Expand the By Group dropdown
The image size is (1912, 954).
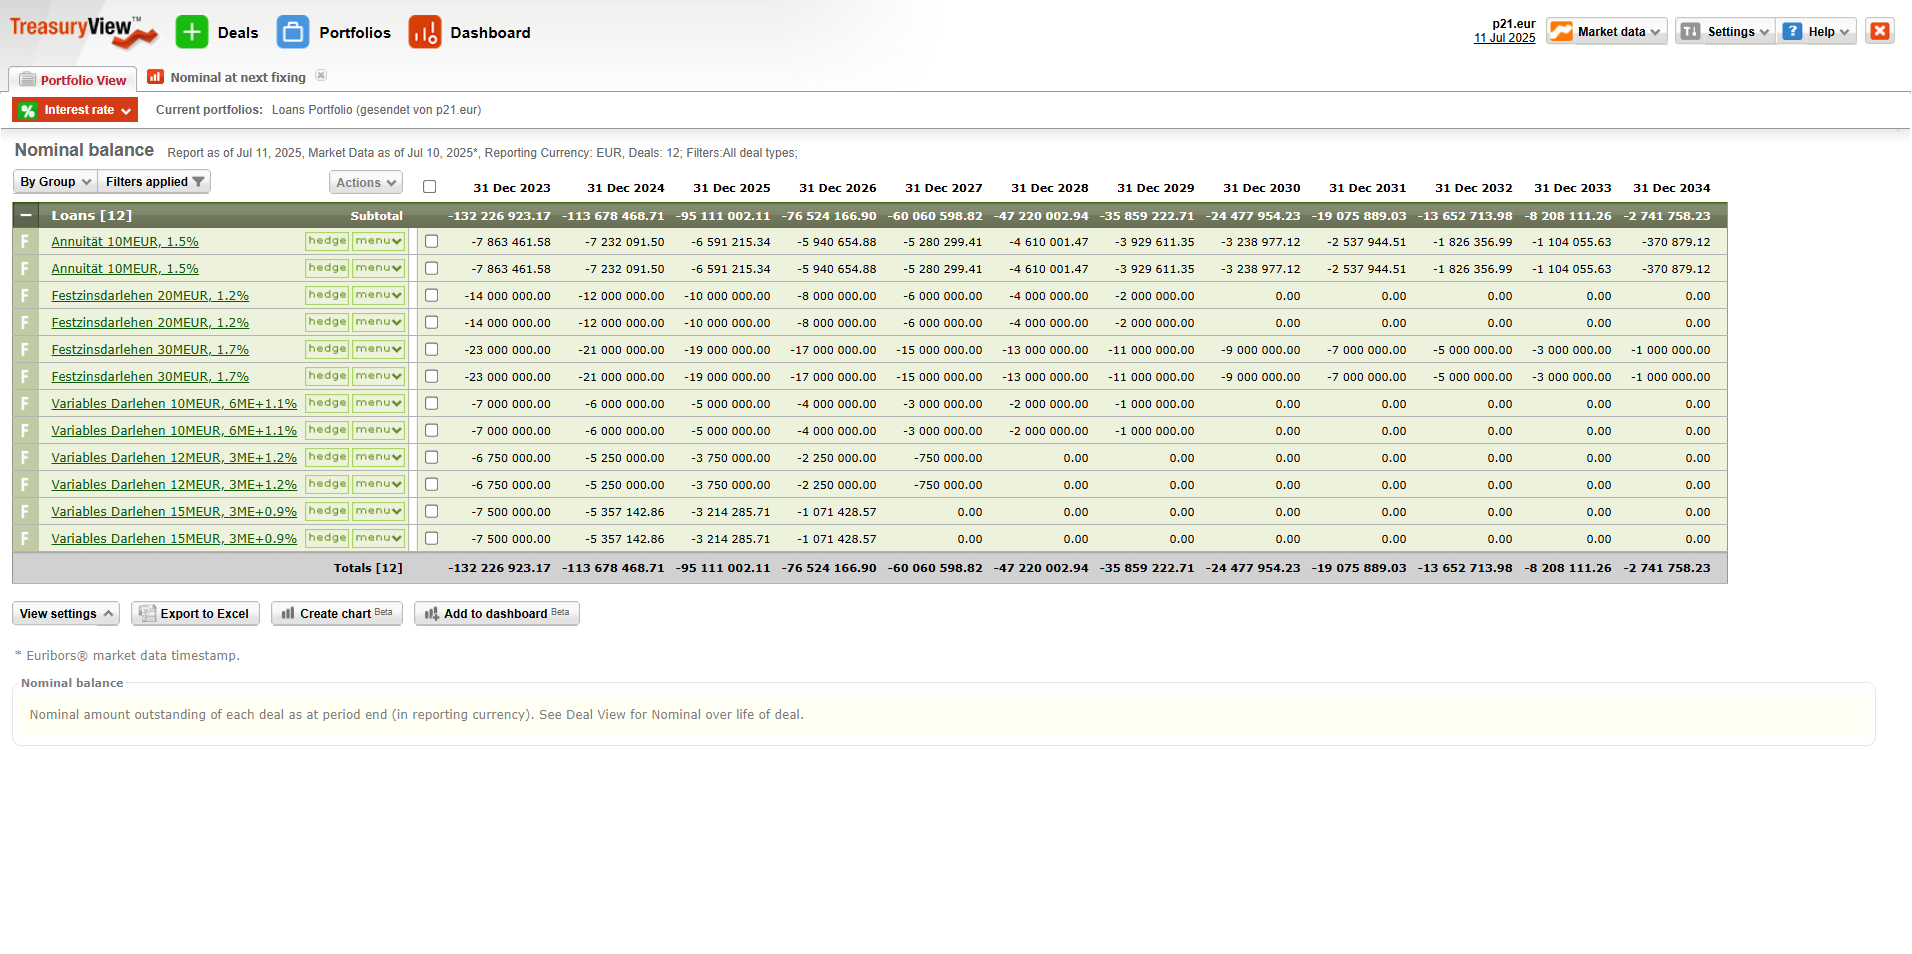pos(55,182)
